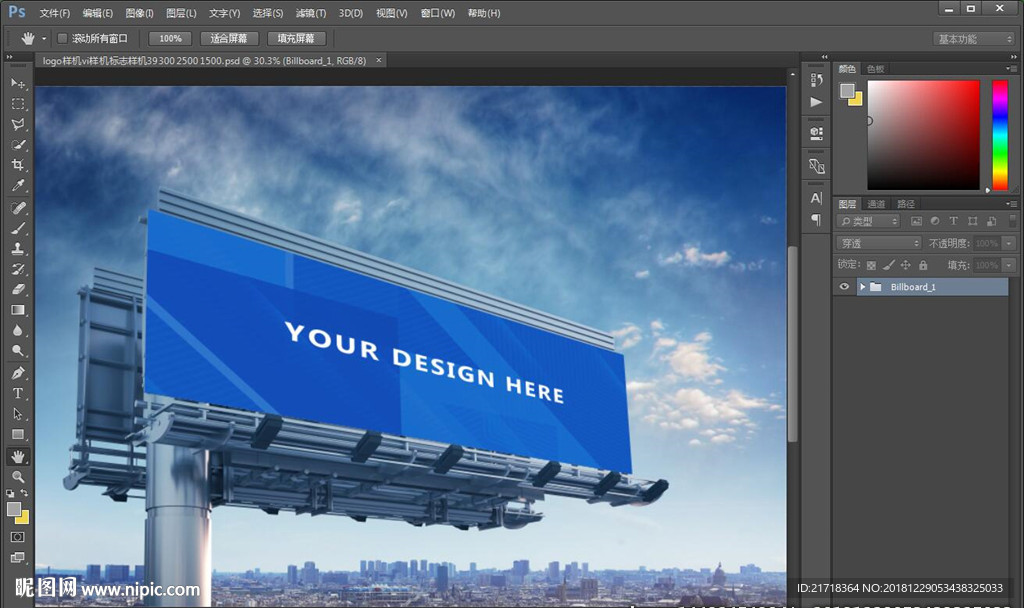Select the Crop tool
1024x608 pixels.
pyautogui.click(x=18, y=165)
